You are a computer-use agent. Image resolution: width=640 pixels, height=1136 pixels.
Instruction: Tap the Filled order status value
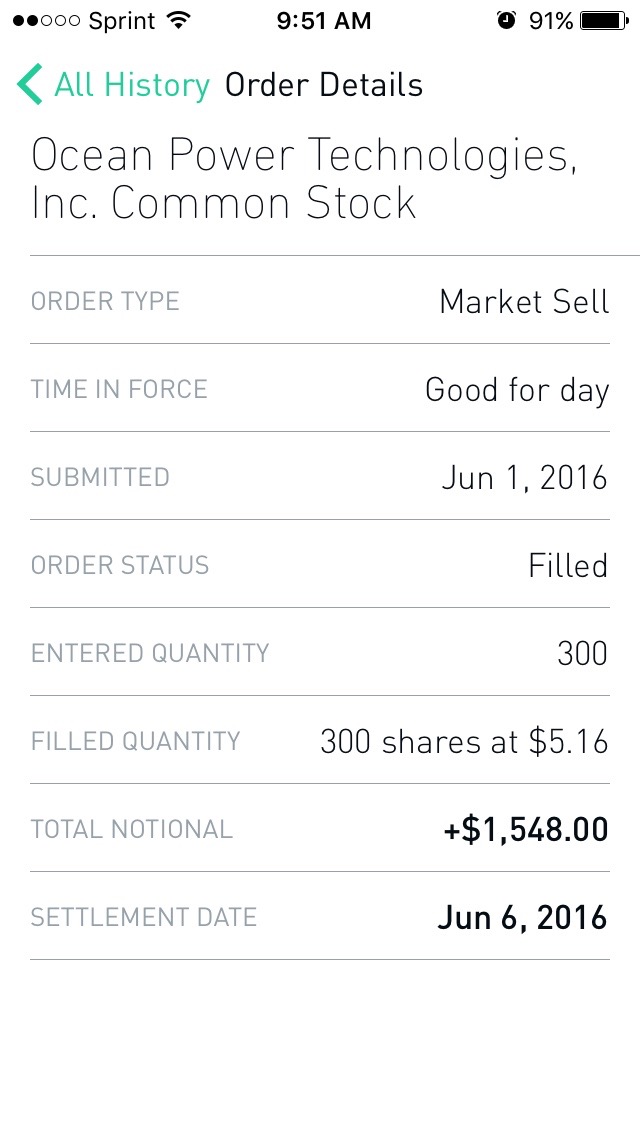click(568, 565)
